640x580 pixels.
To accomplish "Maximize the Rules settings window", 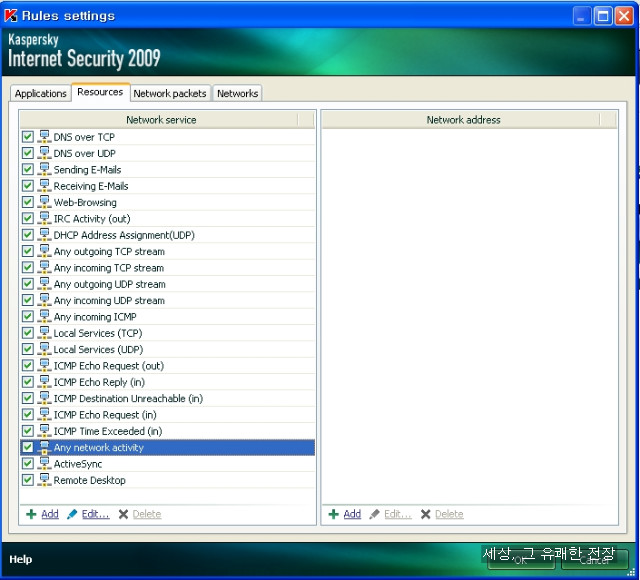I will pyautogui.click(x=603, y=16).
